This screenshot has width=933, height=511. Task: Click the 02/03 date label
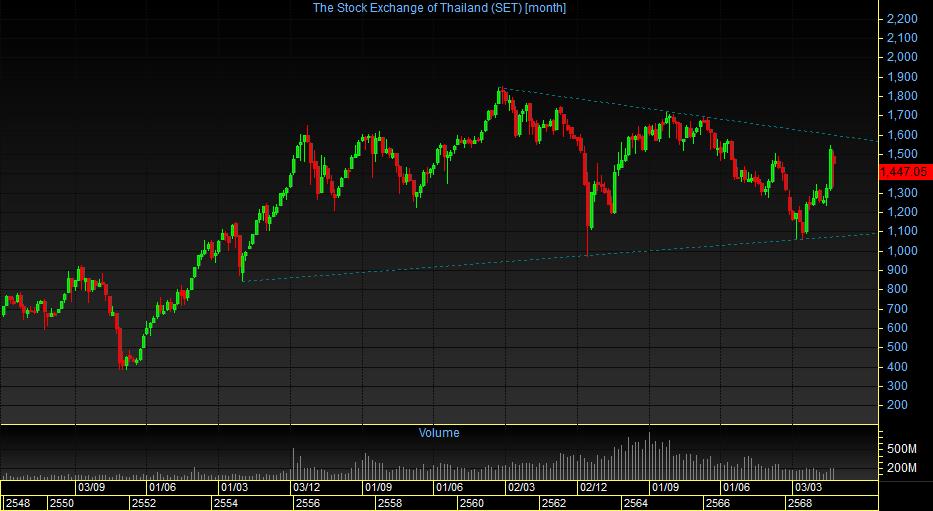521,487
